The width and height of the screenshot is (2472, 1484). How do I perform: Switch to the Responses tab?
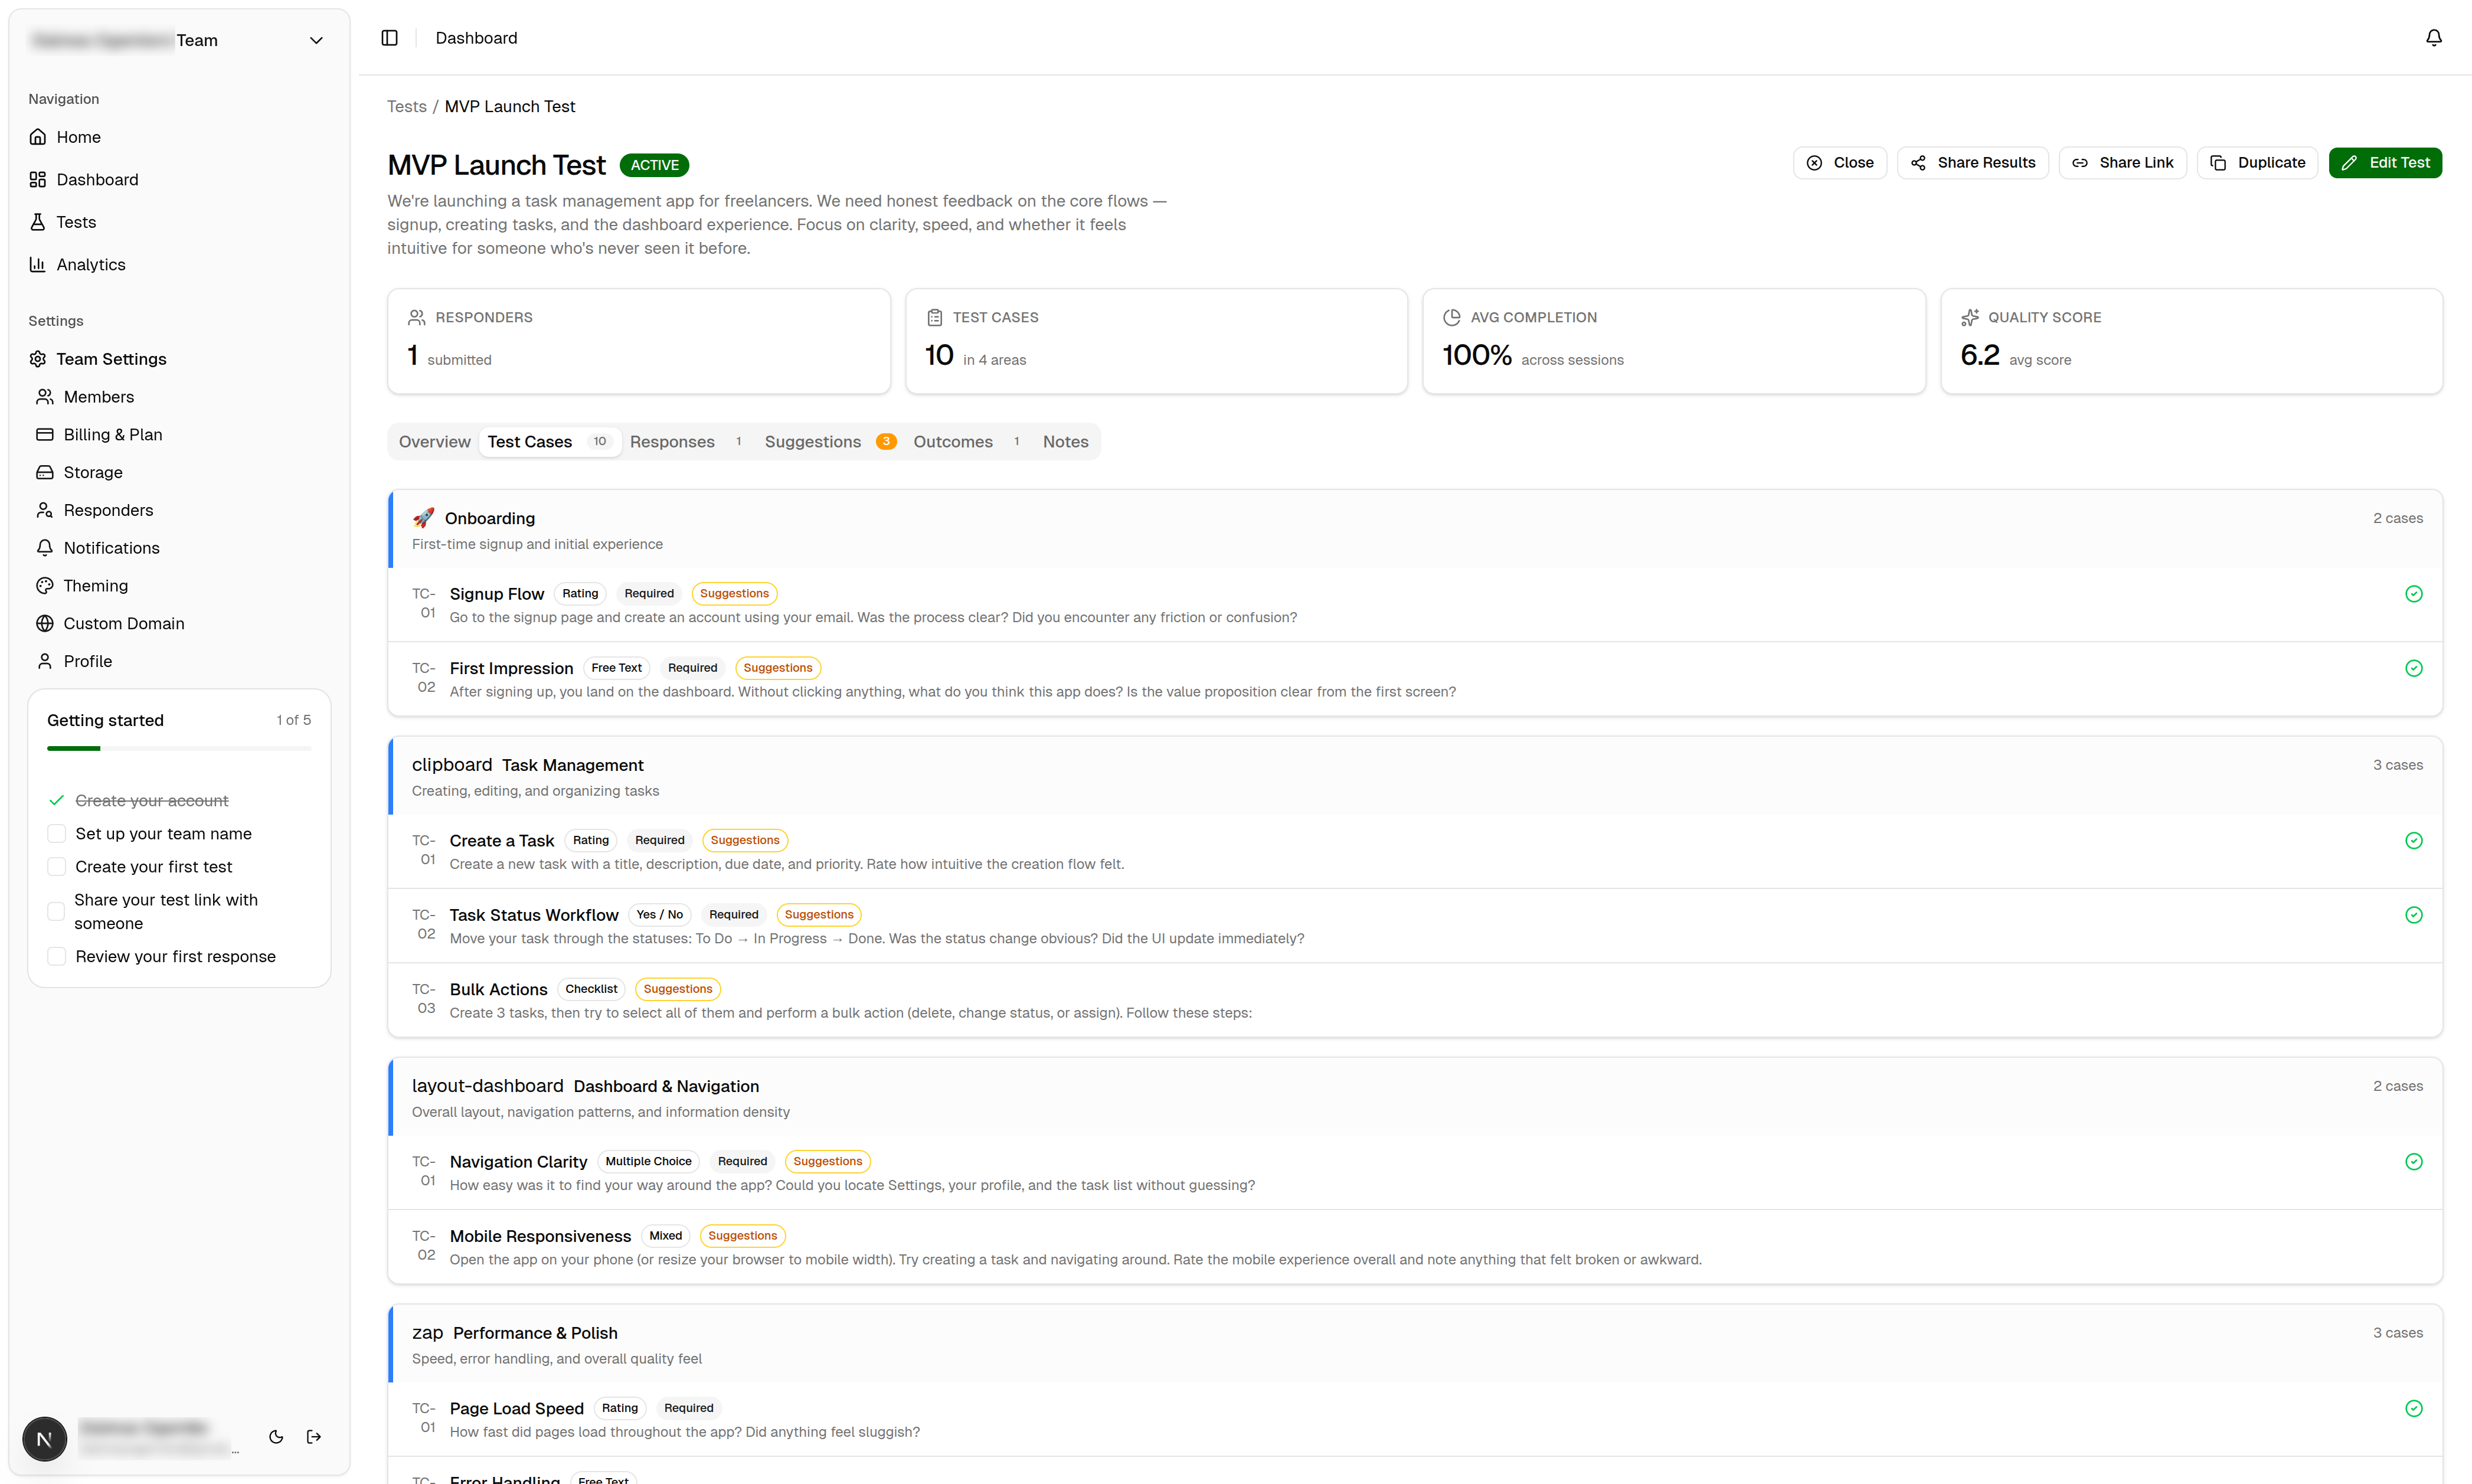point(672,441)
